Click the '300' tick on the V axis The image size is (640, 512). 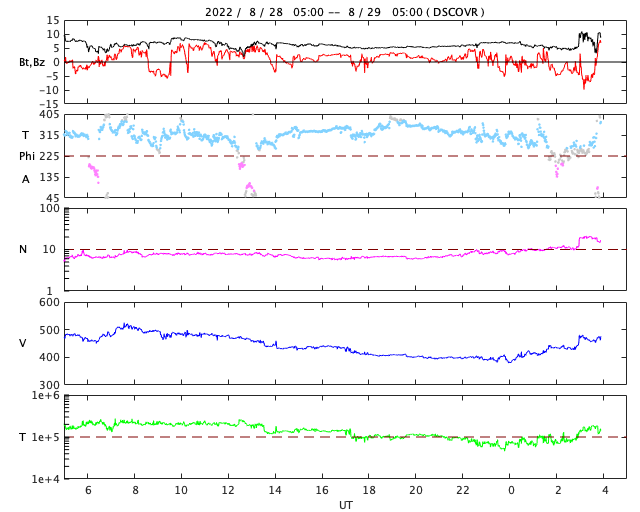49,385
